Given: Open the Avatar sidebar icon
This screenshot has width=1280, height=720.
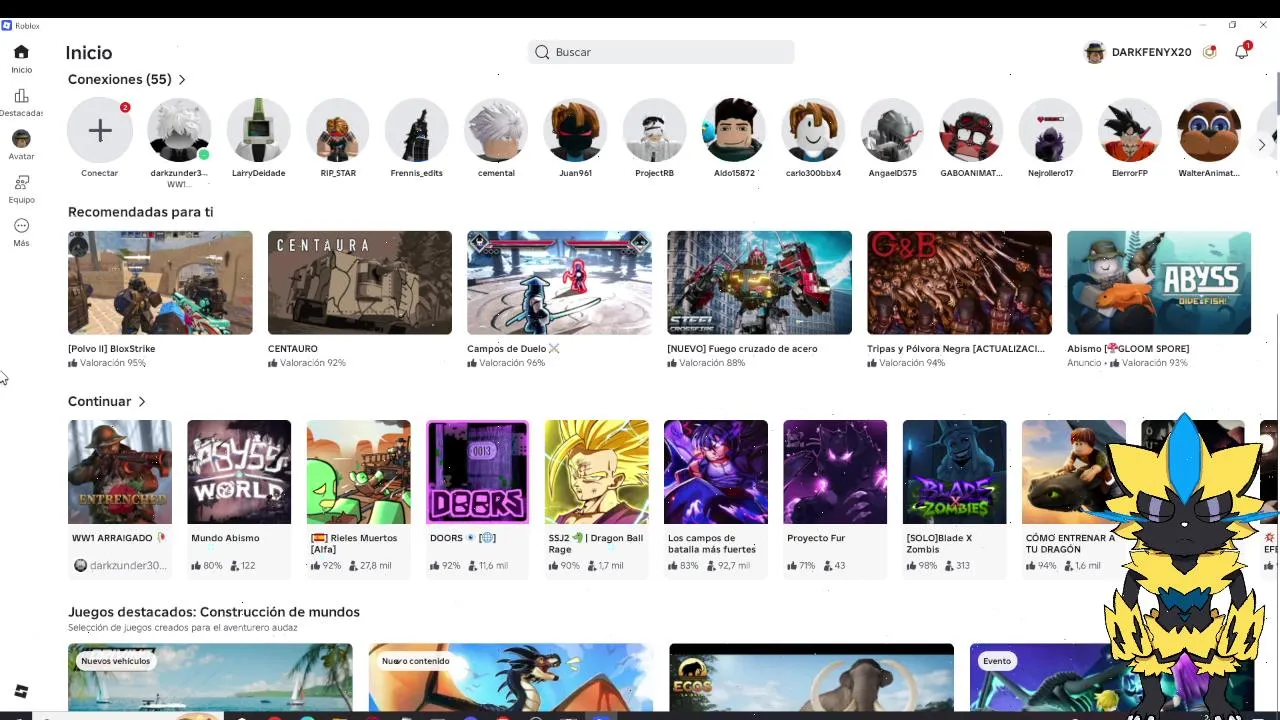Looking at the screenshot, I should point(21,139).
